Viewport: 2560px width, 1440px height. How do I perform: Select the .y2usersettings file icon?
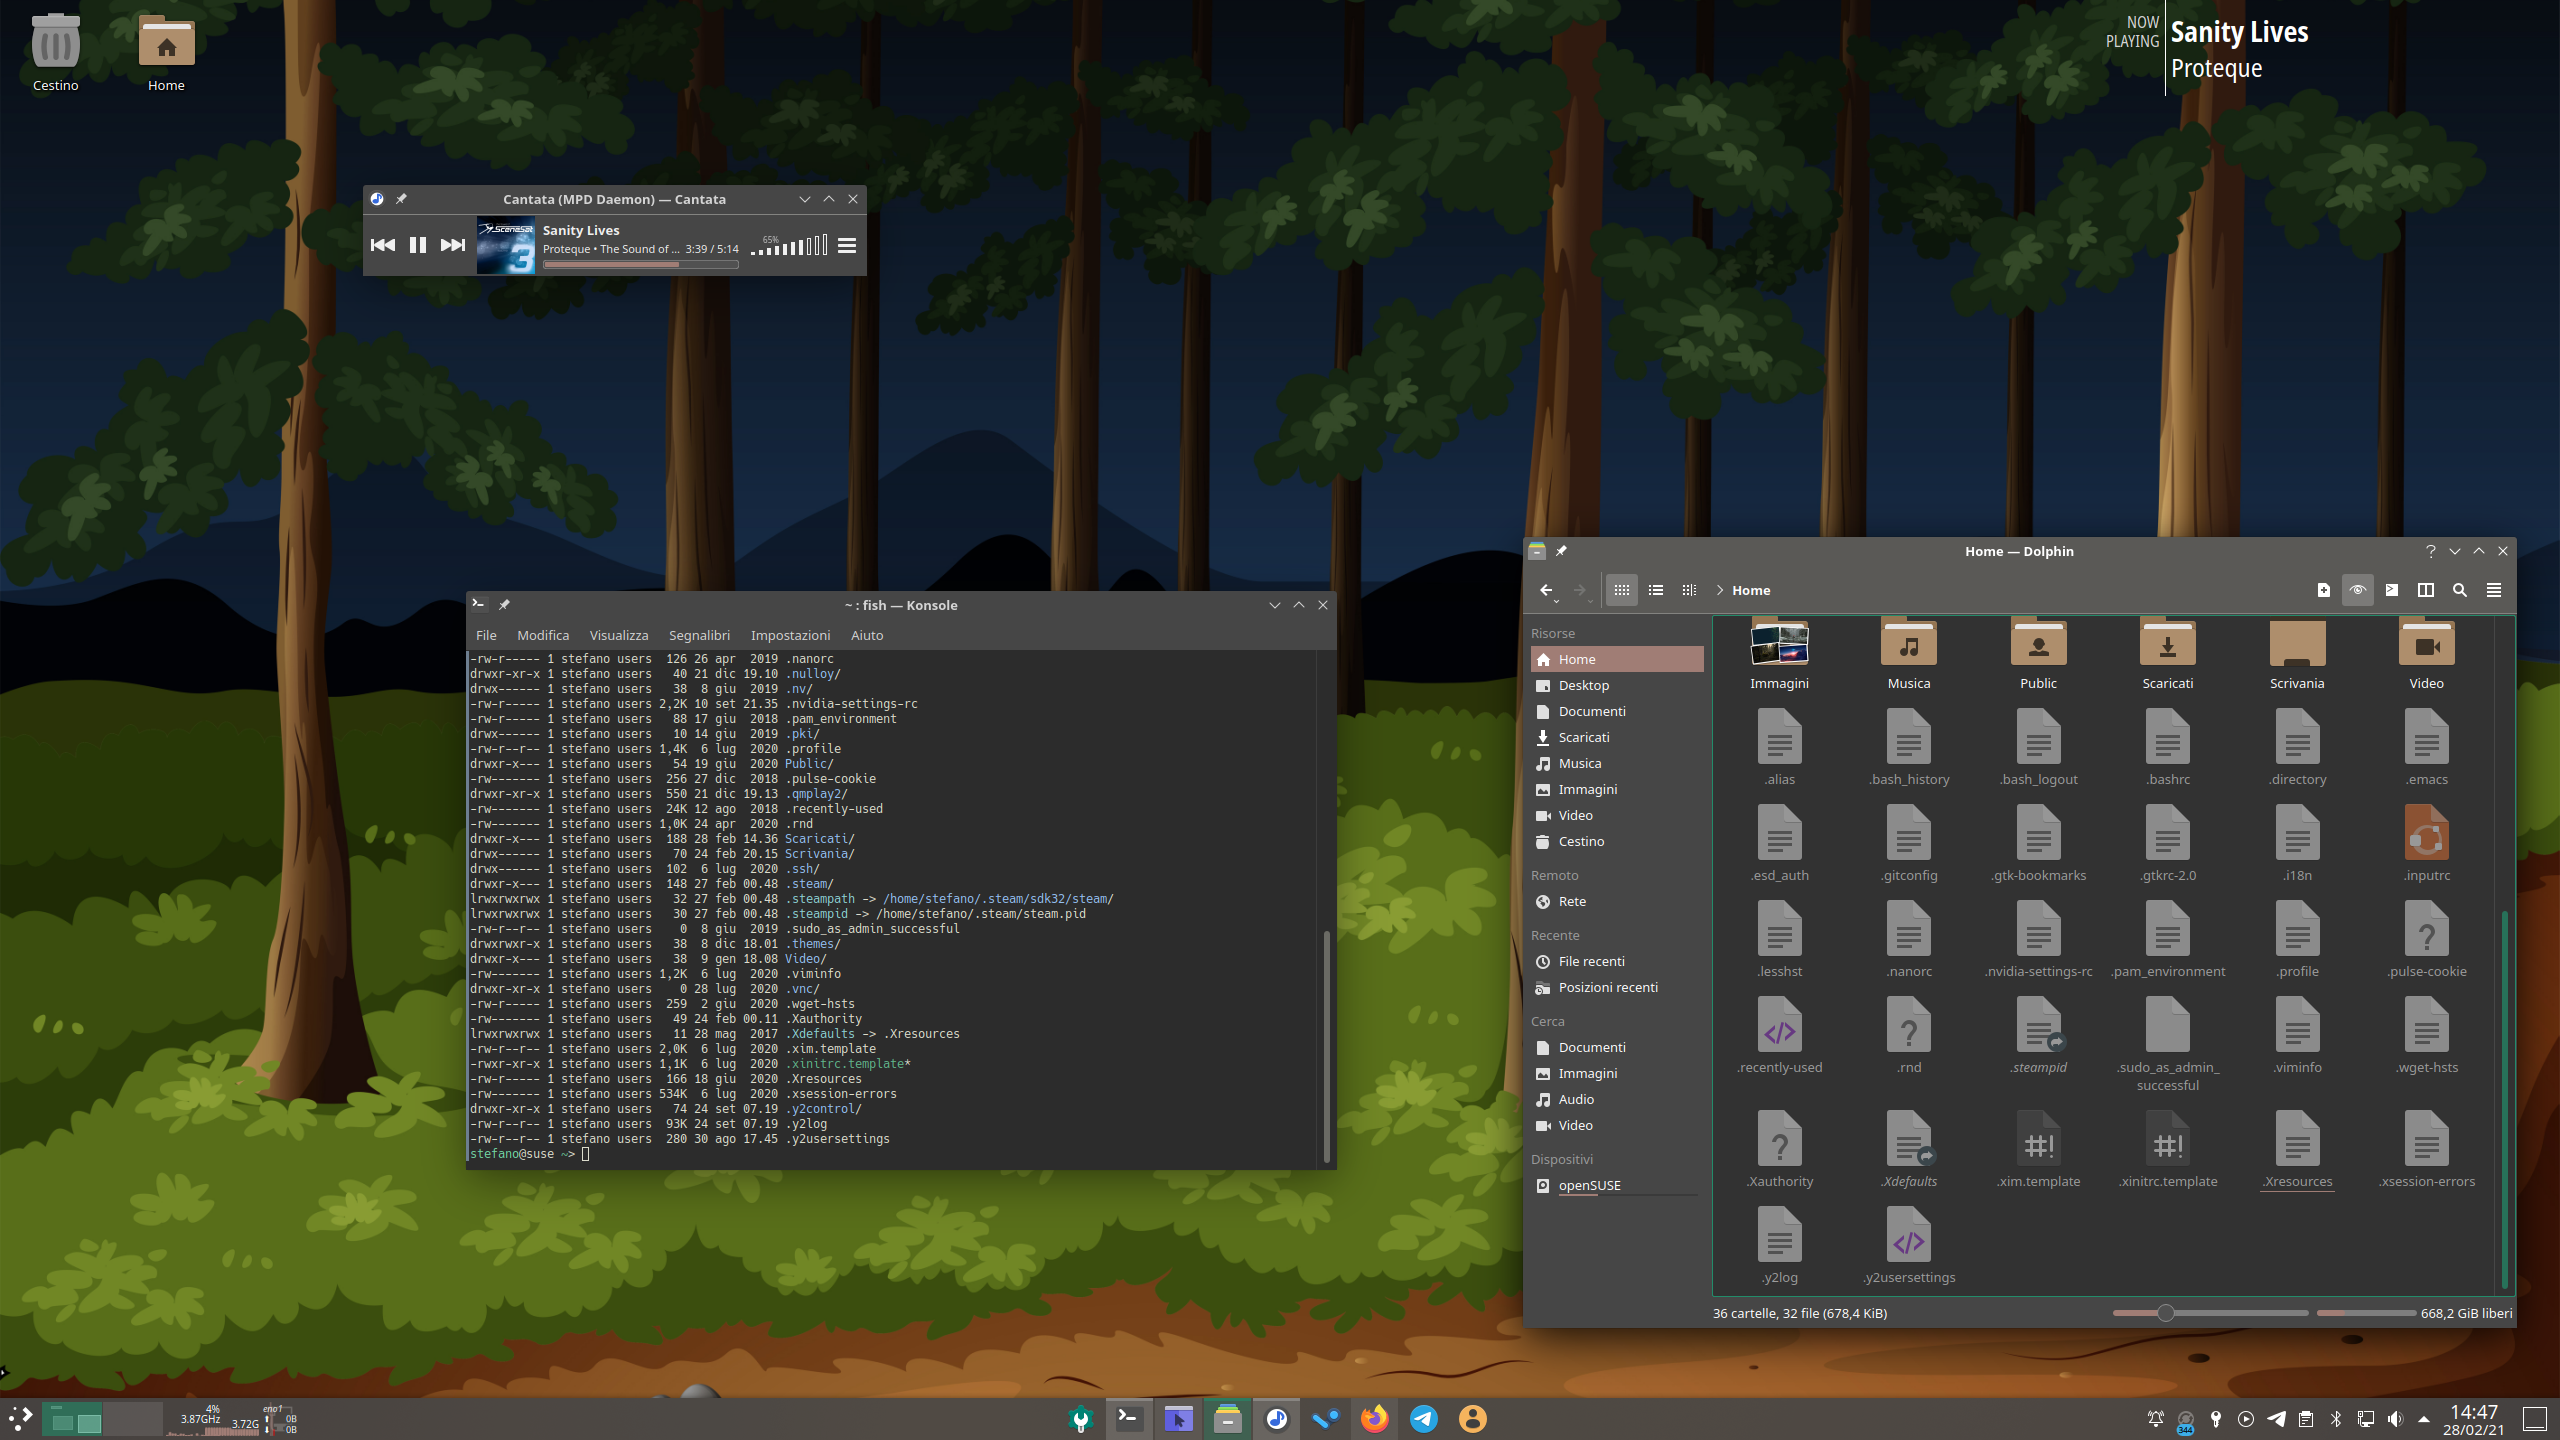pos(1909,1234)
